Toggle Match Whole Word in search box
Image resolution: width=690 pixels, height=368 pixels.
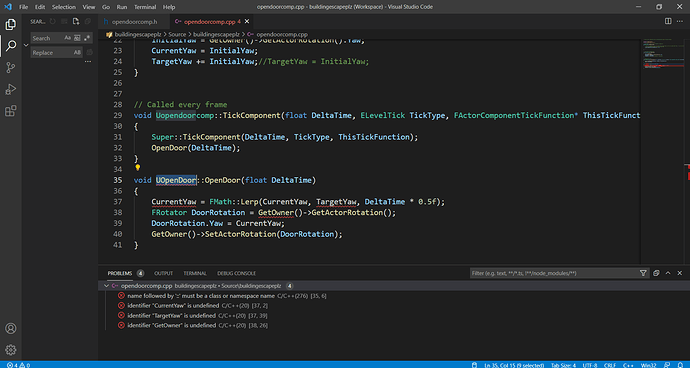[x=77, y=38]
